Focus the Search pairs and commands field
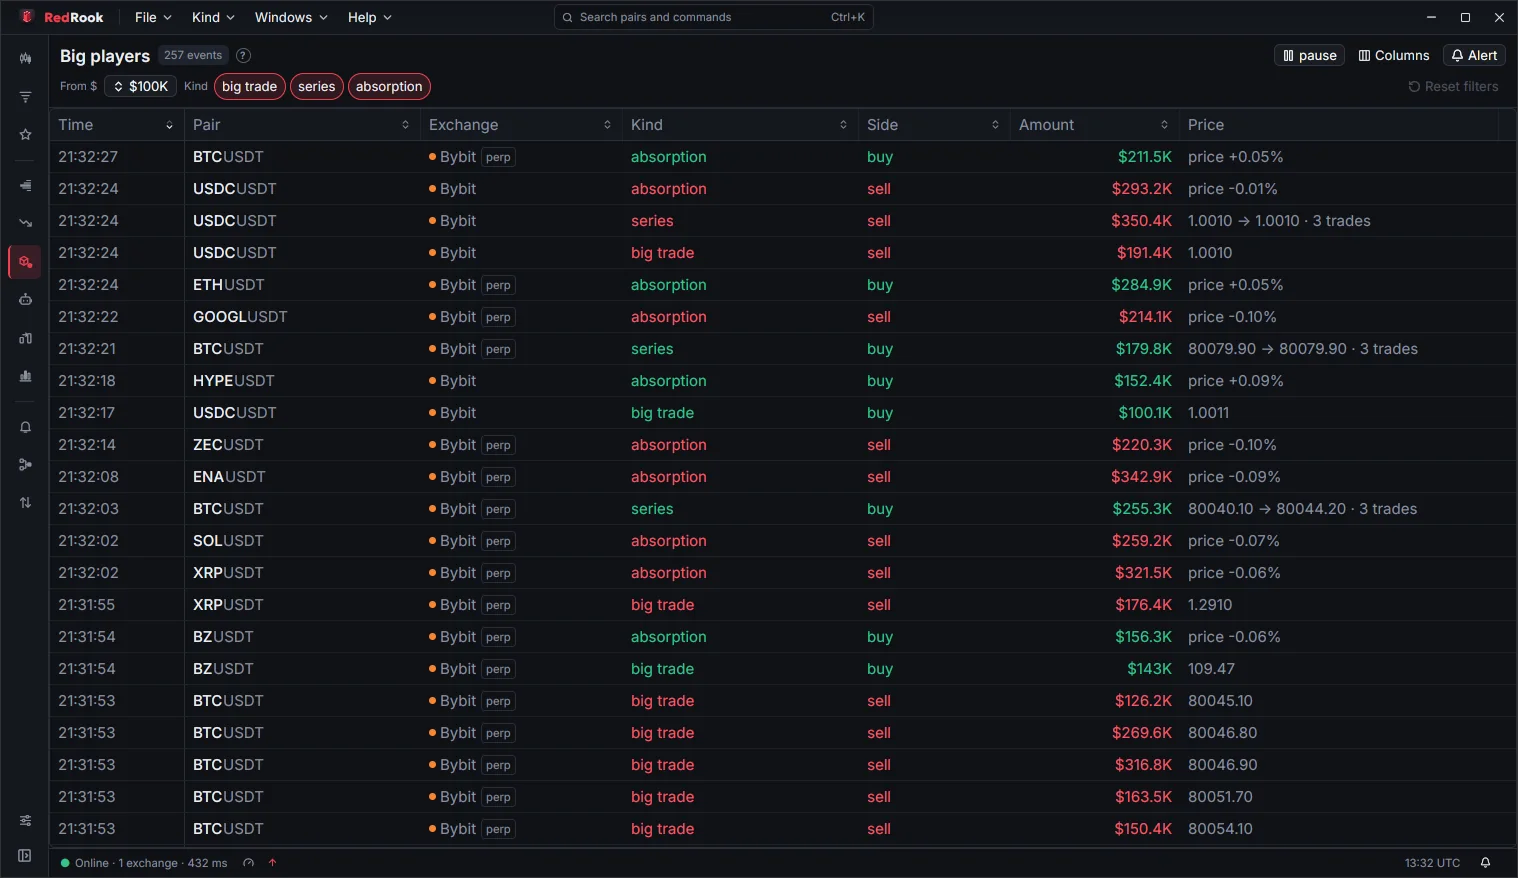1518x878 pixels. tap(714, 18)
